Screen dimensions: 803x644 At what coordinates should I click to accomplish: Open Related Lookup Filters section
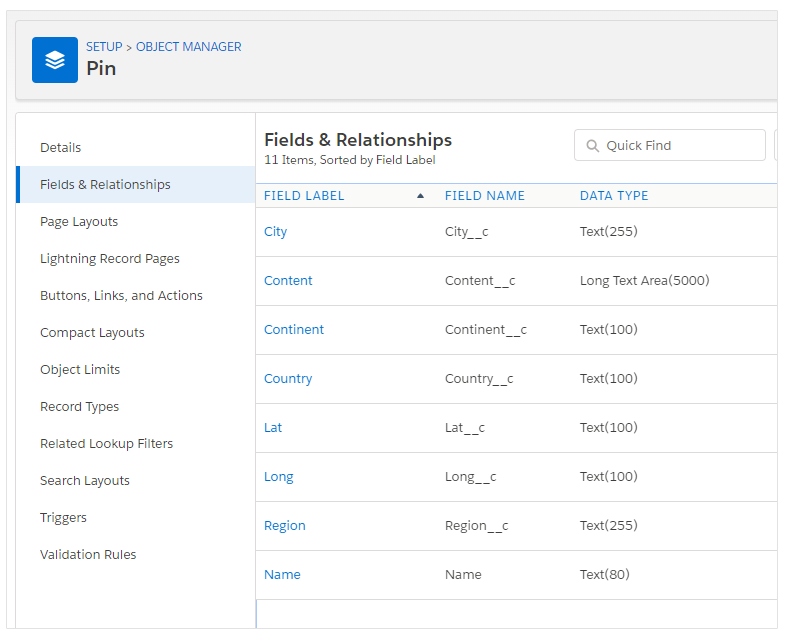pos(107,443)
